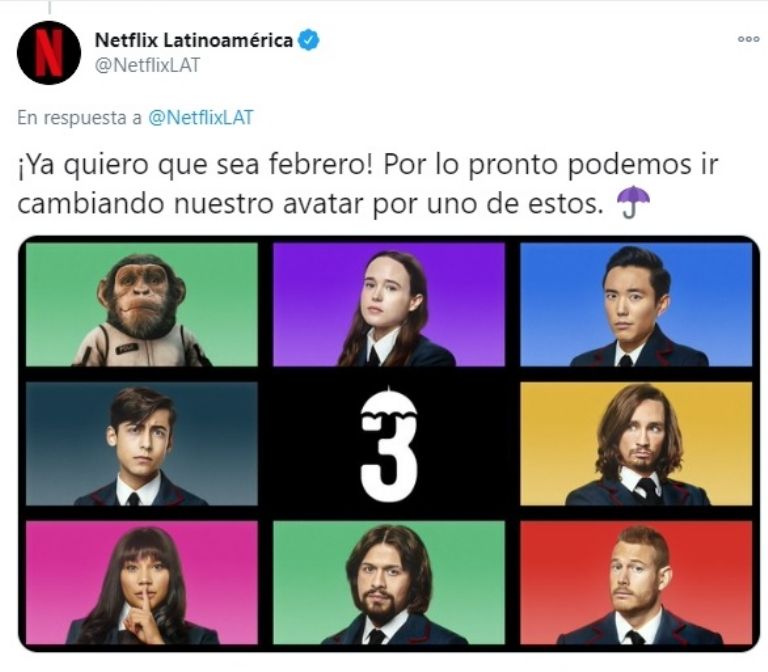This screenshot has height=672, width=768.
Task: Click the white umbrella number 3 logo
Action: [x=389, y=443]
